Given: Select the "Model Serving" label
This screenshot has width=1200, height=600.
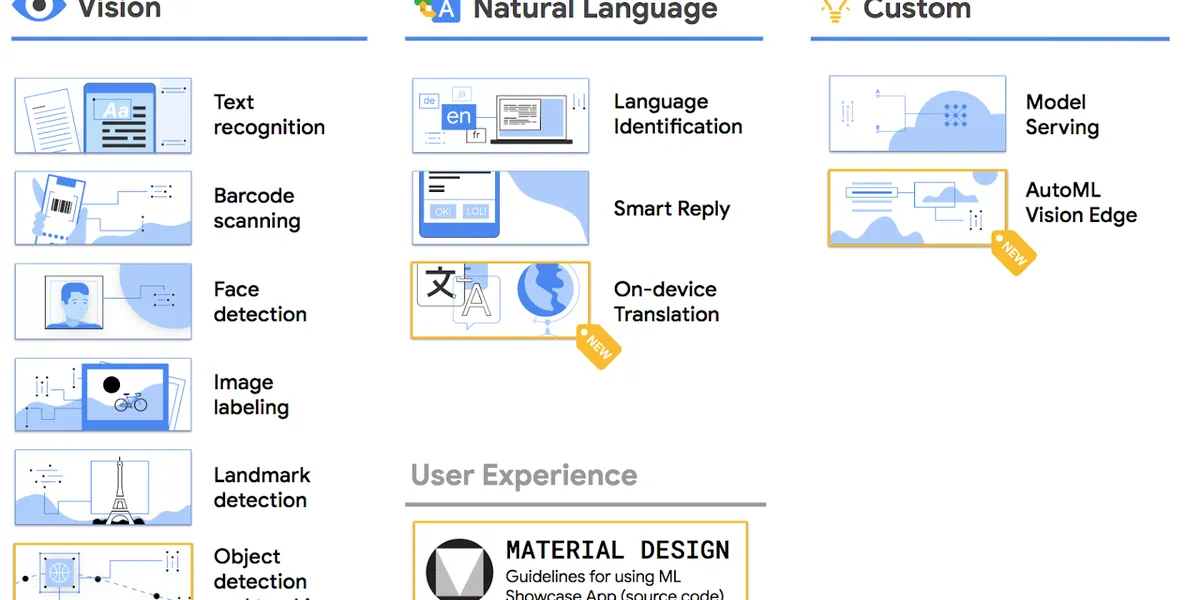Looking at the screenshot, I should pyautogui.click(x=1062, y=115).
